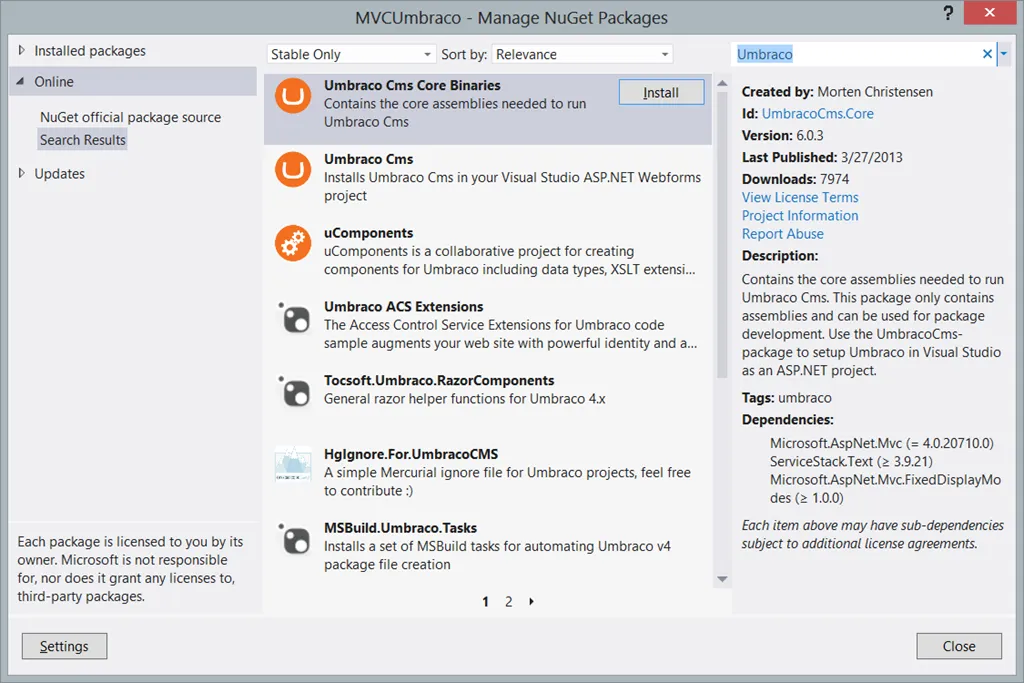Select the Umbraco Cms package icon
The height and width of the screenshot is (683, 1024).
click(293, 170)
